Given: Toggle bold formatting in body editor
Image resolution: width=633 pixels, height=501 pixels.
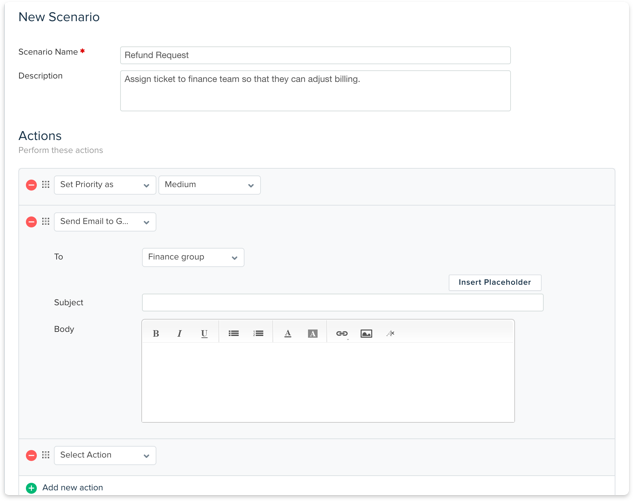Looking at the screenshot, I should point(156,333).
